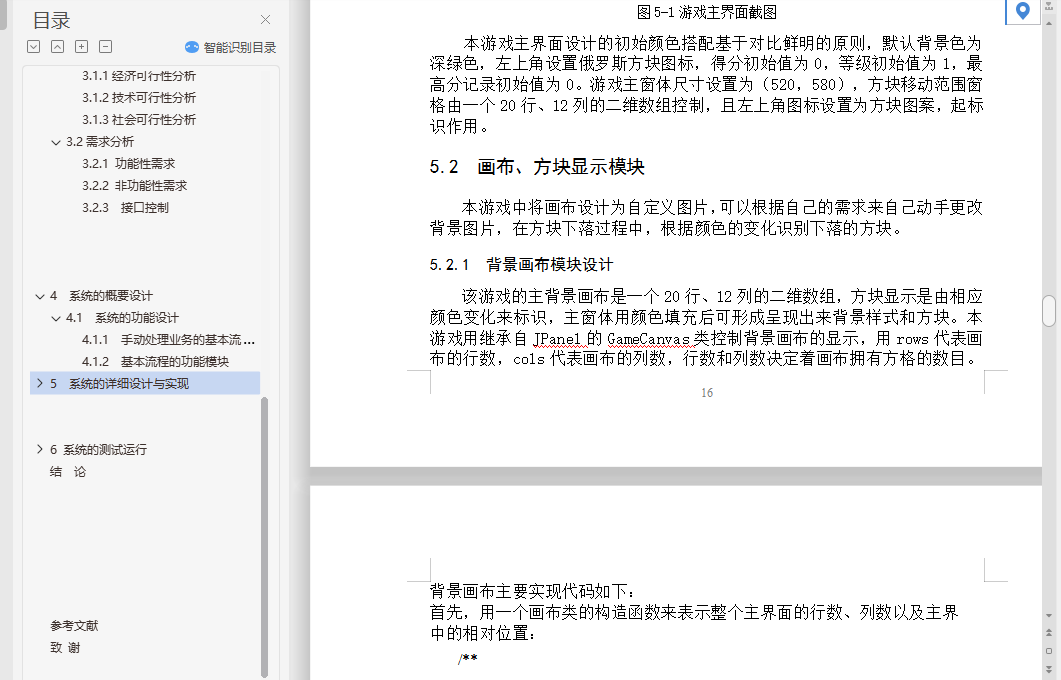Click the next page double-down arrow

1049,668
